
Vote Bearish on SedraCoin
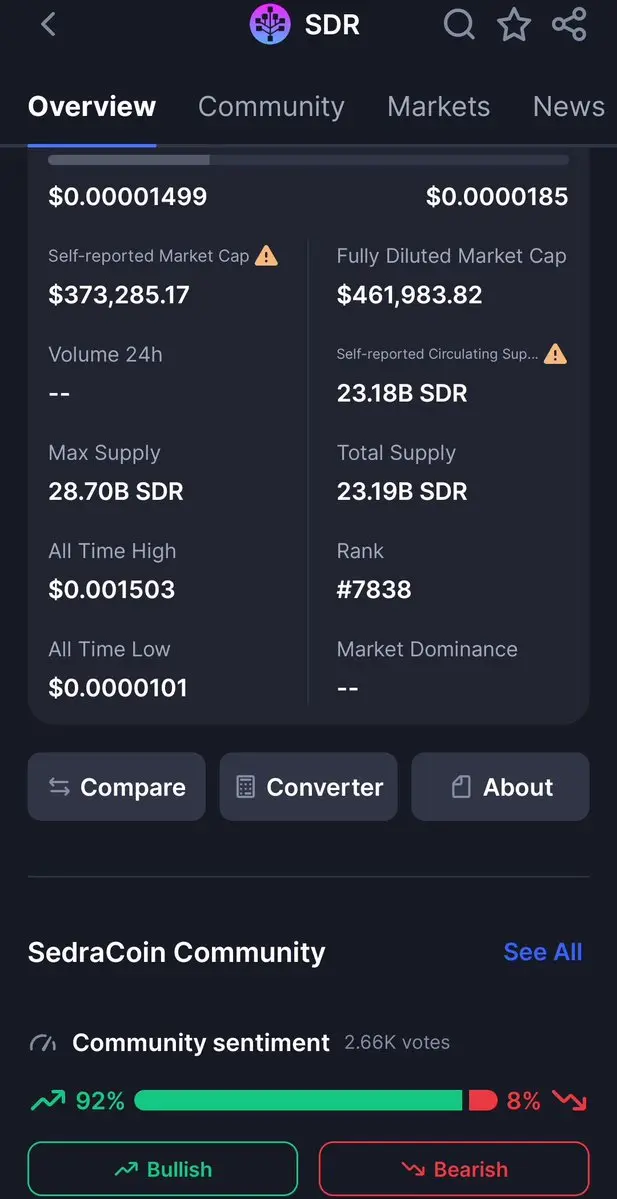(454, 1168)
